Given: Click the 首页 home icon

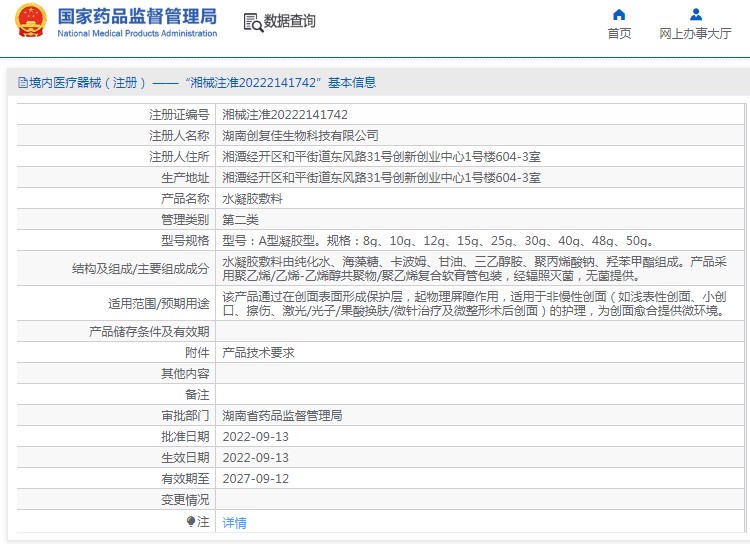Looking at the screenshot, I should [x=619, y=14].
